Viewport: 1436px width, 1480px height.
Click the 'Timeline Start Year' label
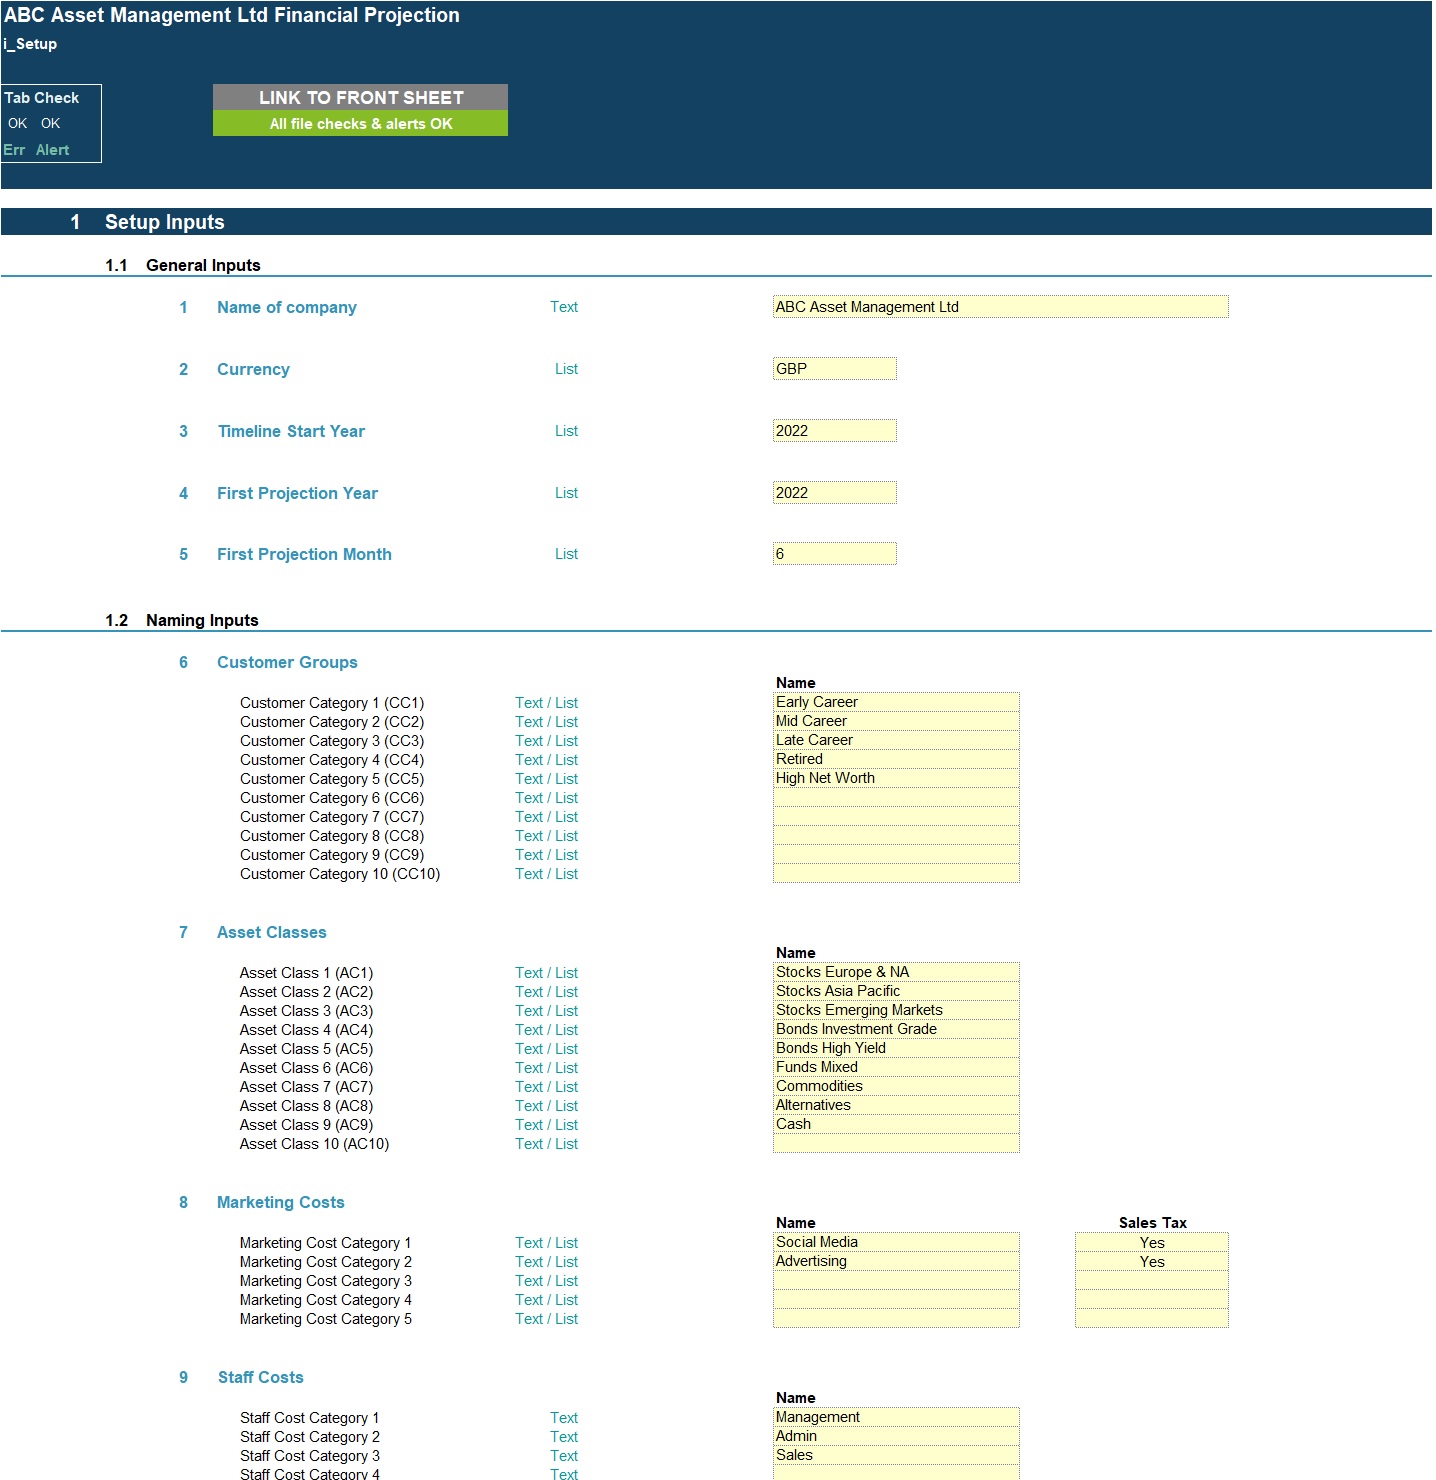click(291, 431)
